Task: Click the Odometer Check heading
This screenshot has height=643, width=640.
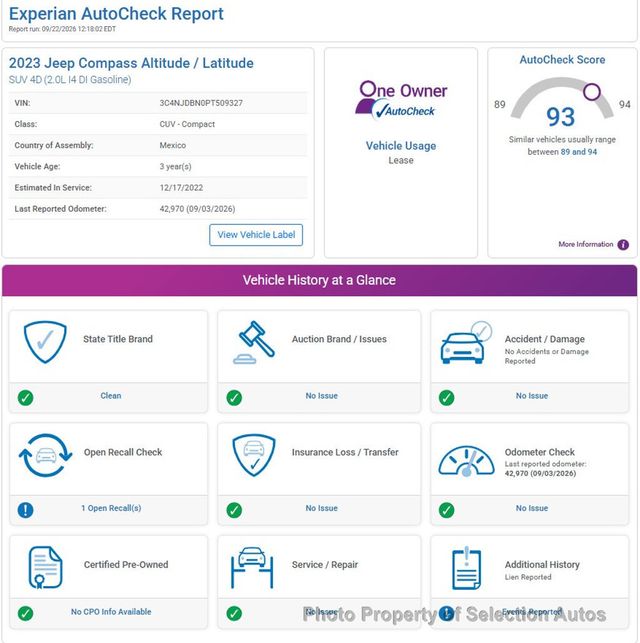Action: 540,452
